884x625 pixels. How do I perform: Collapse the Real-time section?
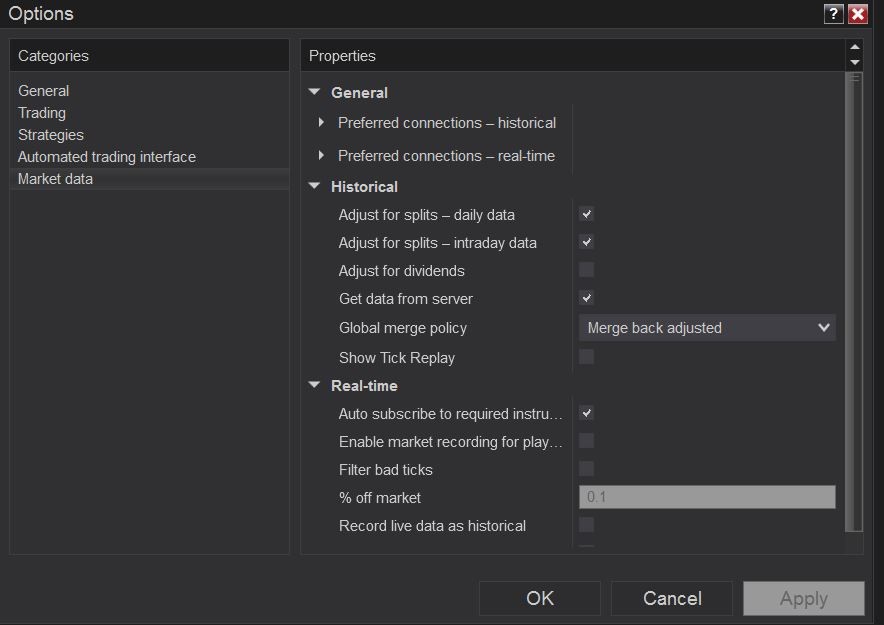[315, 385]
